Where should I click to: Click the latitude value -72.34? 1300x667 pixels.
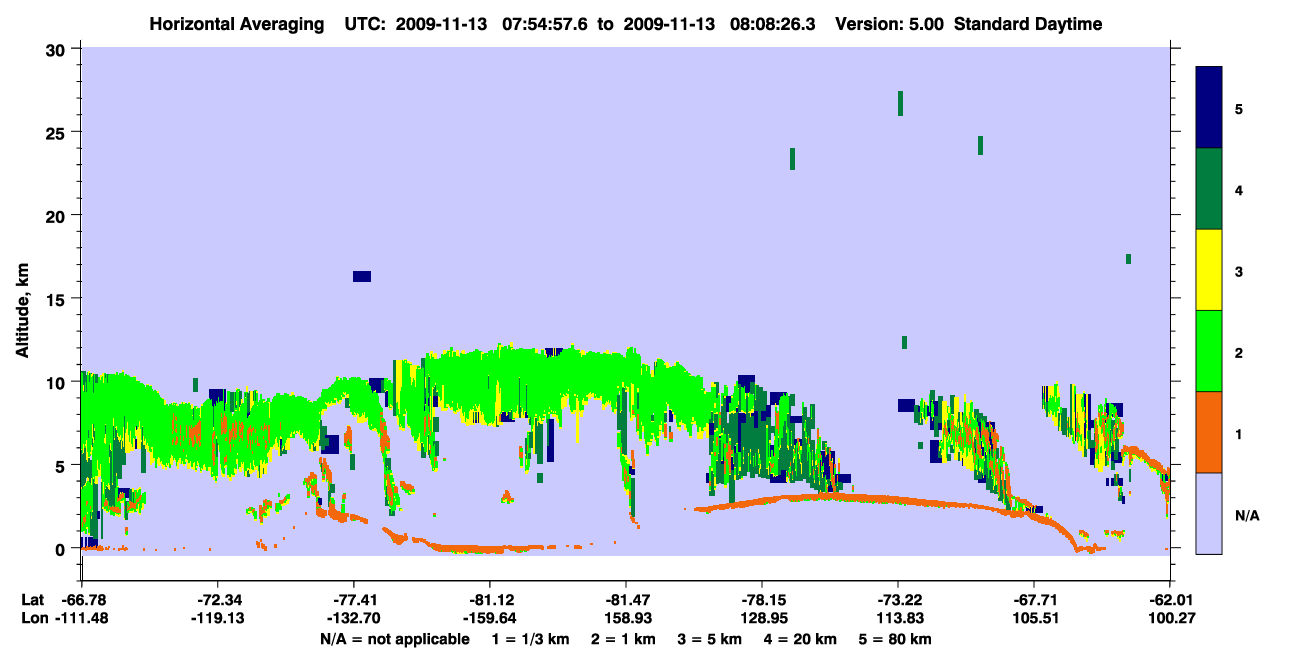tap(218, 600)
